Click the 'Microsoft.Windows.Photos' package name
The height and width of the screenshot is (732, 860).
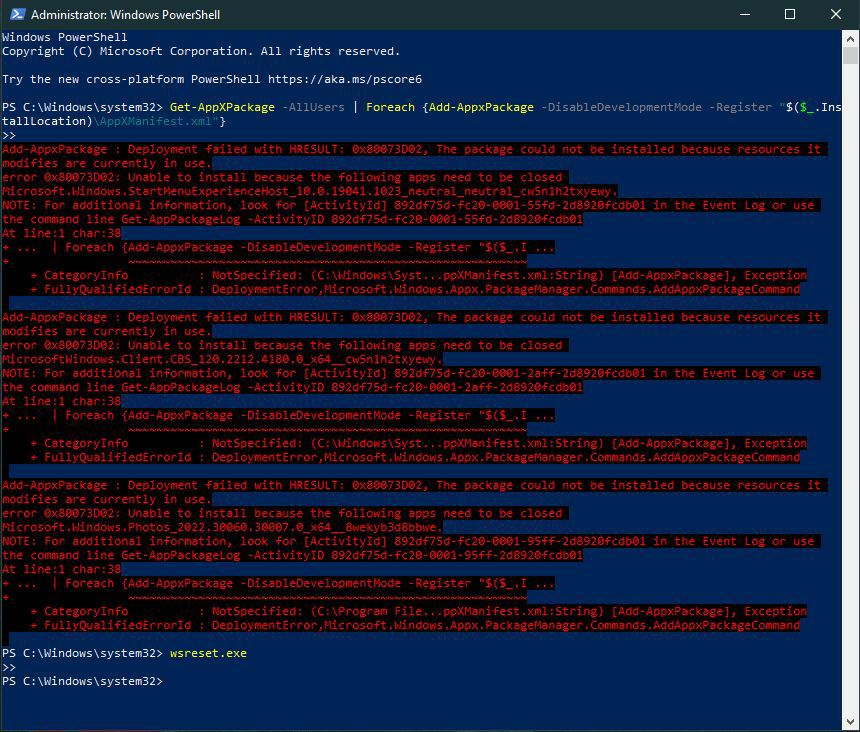coord(222,527)
